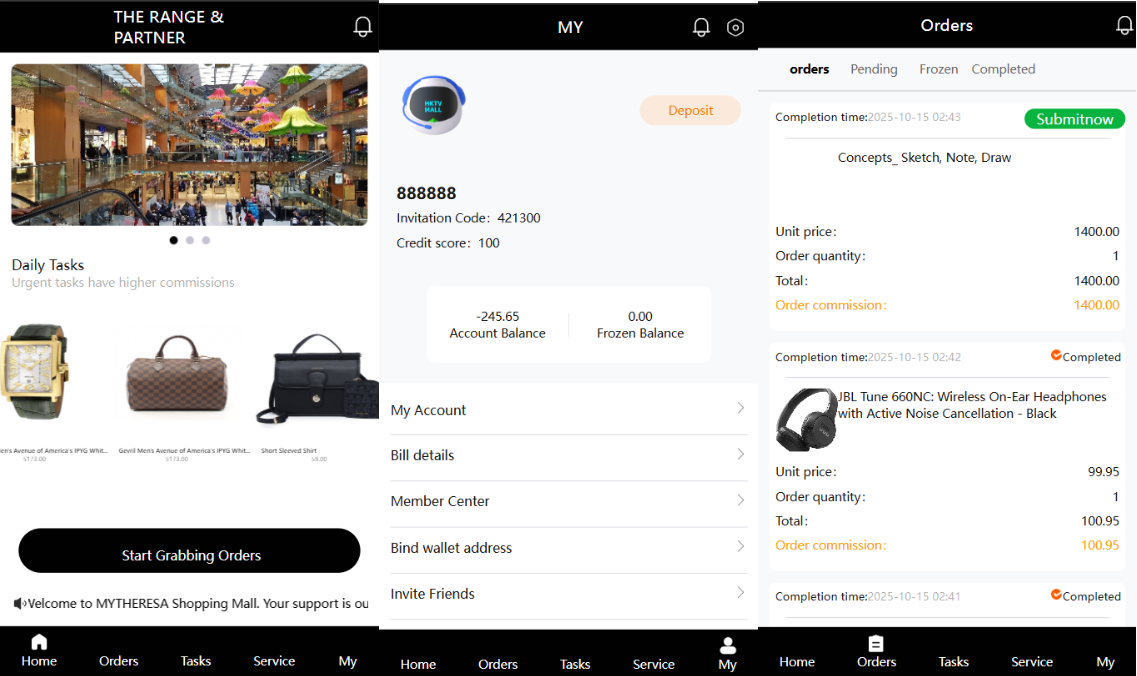Screen dimensions: 1137x676
Task: Tap 'Concepts_ Sketch, Note, Draw' order title
Action: pos(925,157)
